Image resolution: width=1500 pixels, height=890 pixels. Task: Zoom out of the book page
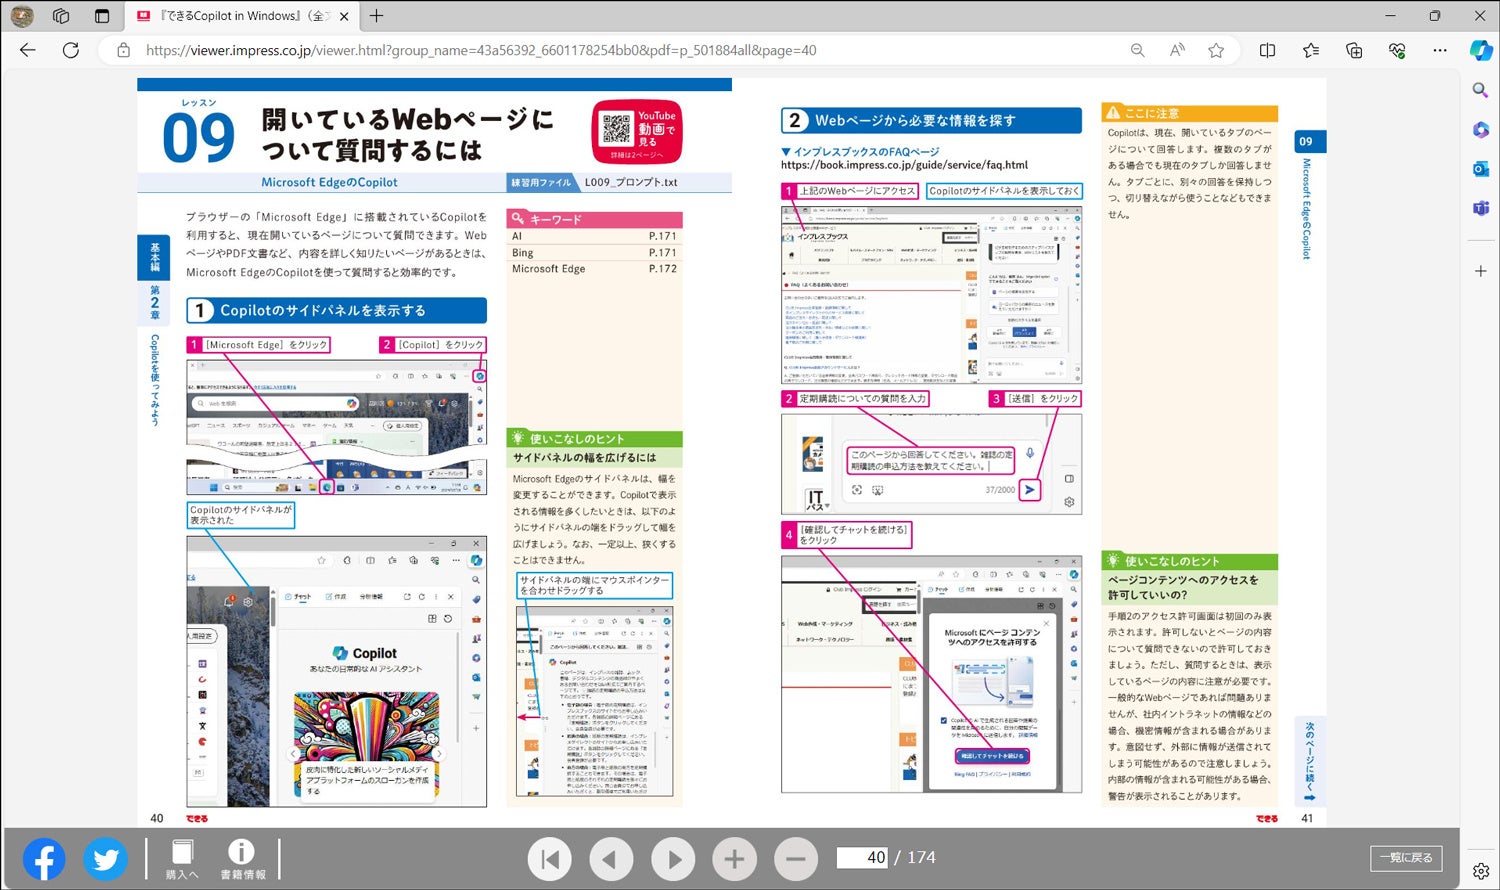(795, 857)
